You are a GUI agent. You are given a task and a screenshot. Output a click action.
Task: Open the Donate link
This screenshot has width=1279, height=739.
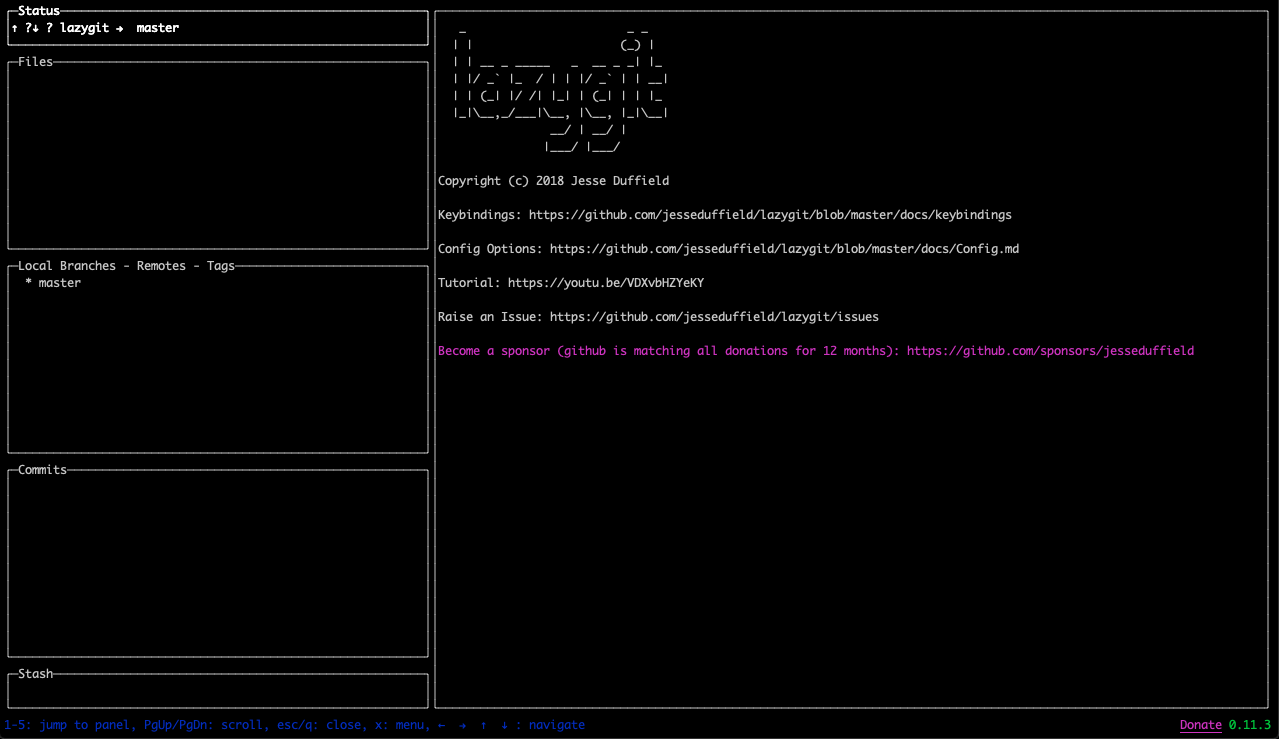(x=1200, y=724)
